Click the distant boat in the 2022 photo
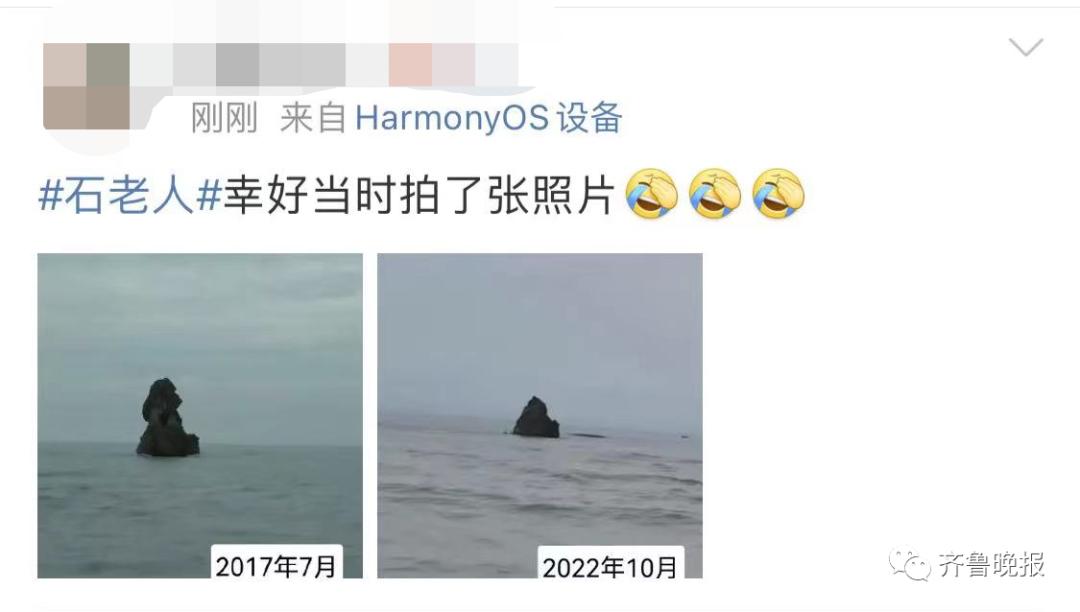The image size is (1080, 612). (685, 435)
